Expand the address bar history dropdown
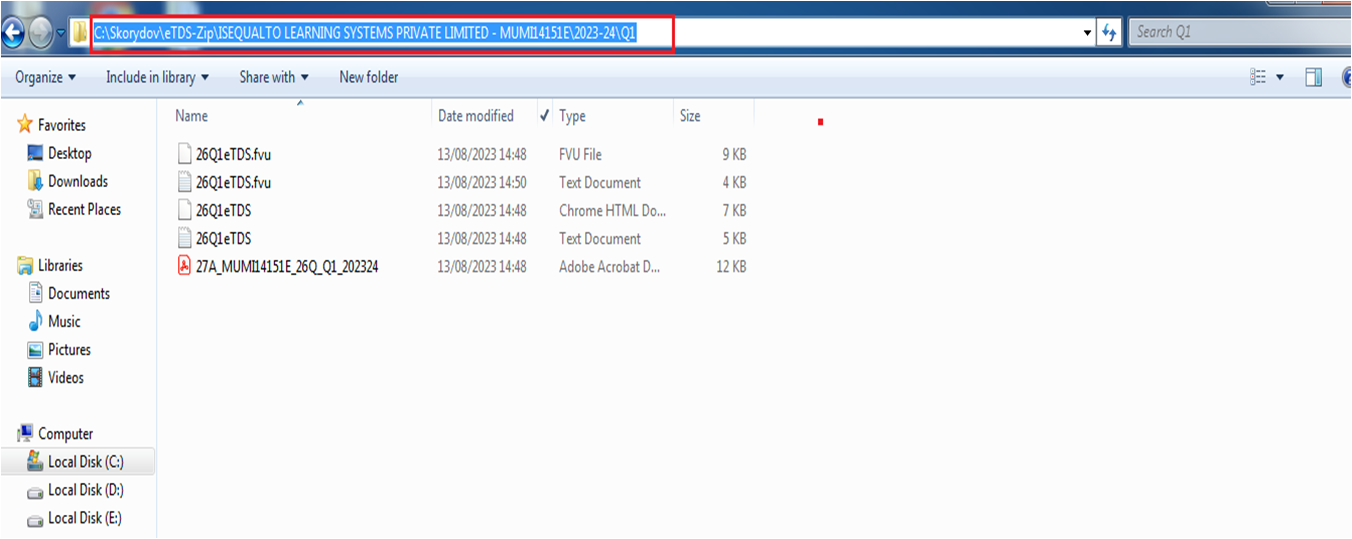 1088,33
